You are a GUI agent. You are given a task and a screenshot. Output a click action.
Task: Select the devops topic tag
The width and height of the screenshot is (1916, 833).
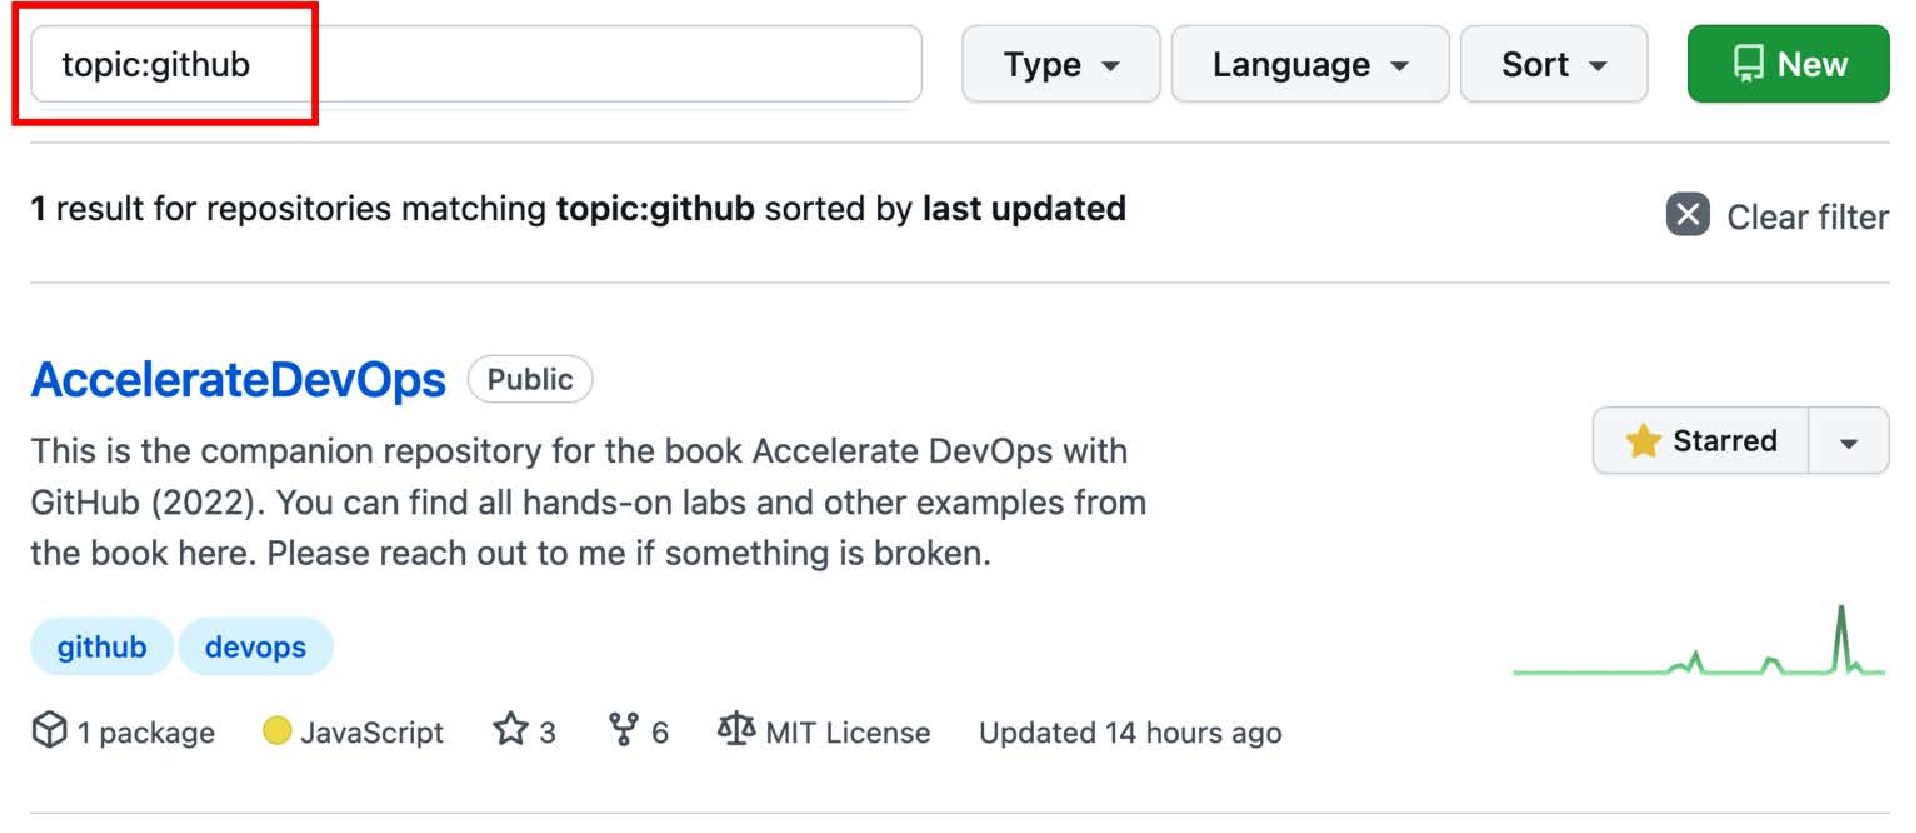click(x=255, y=647)
